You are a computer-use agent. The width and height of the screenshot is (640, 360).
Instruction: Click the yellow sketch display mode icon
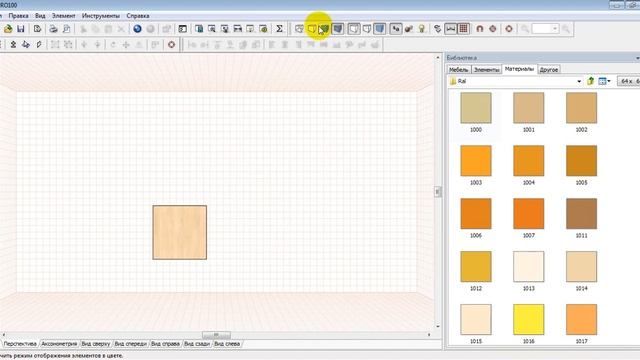[312, 29]
